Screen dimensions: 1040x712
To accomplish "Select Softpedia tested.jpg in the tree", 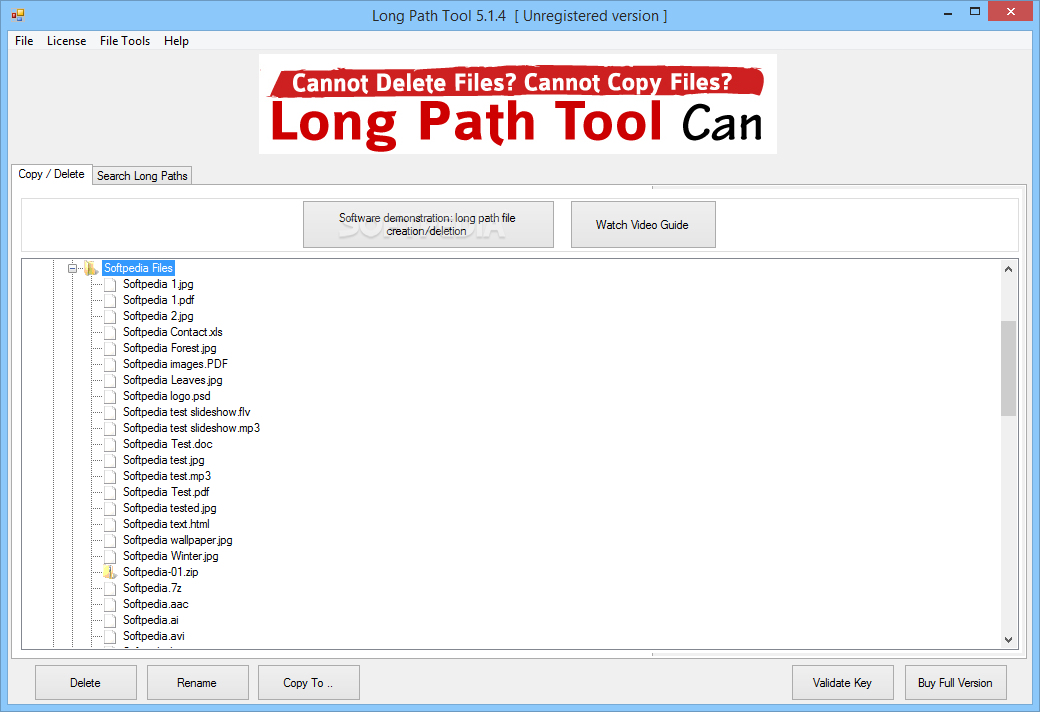I will [x=169, y=508].
